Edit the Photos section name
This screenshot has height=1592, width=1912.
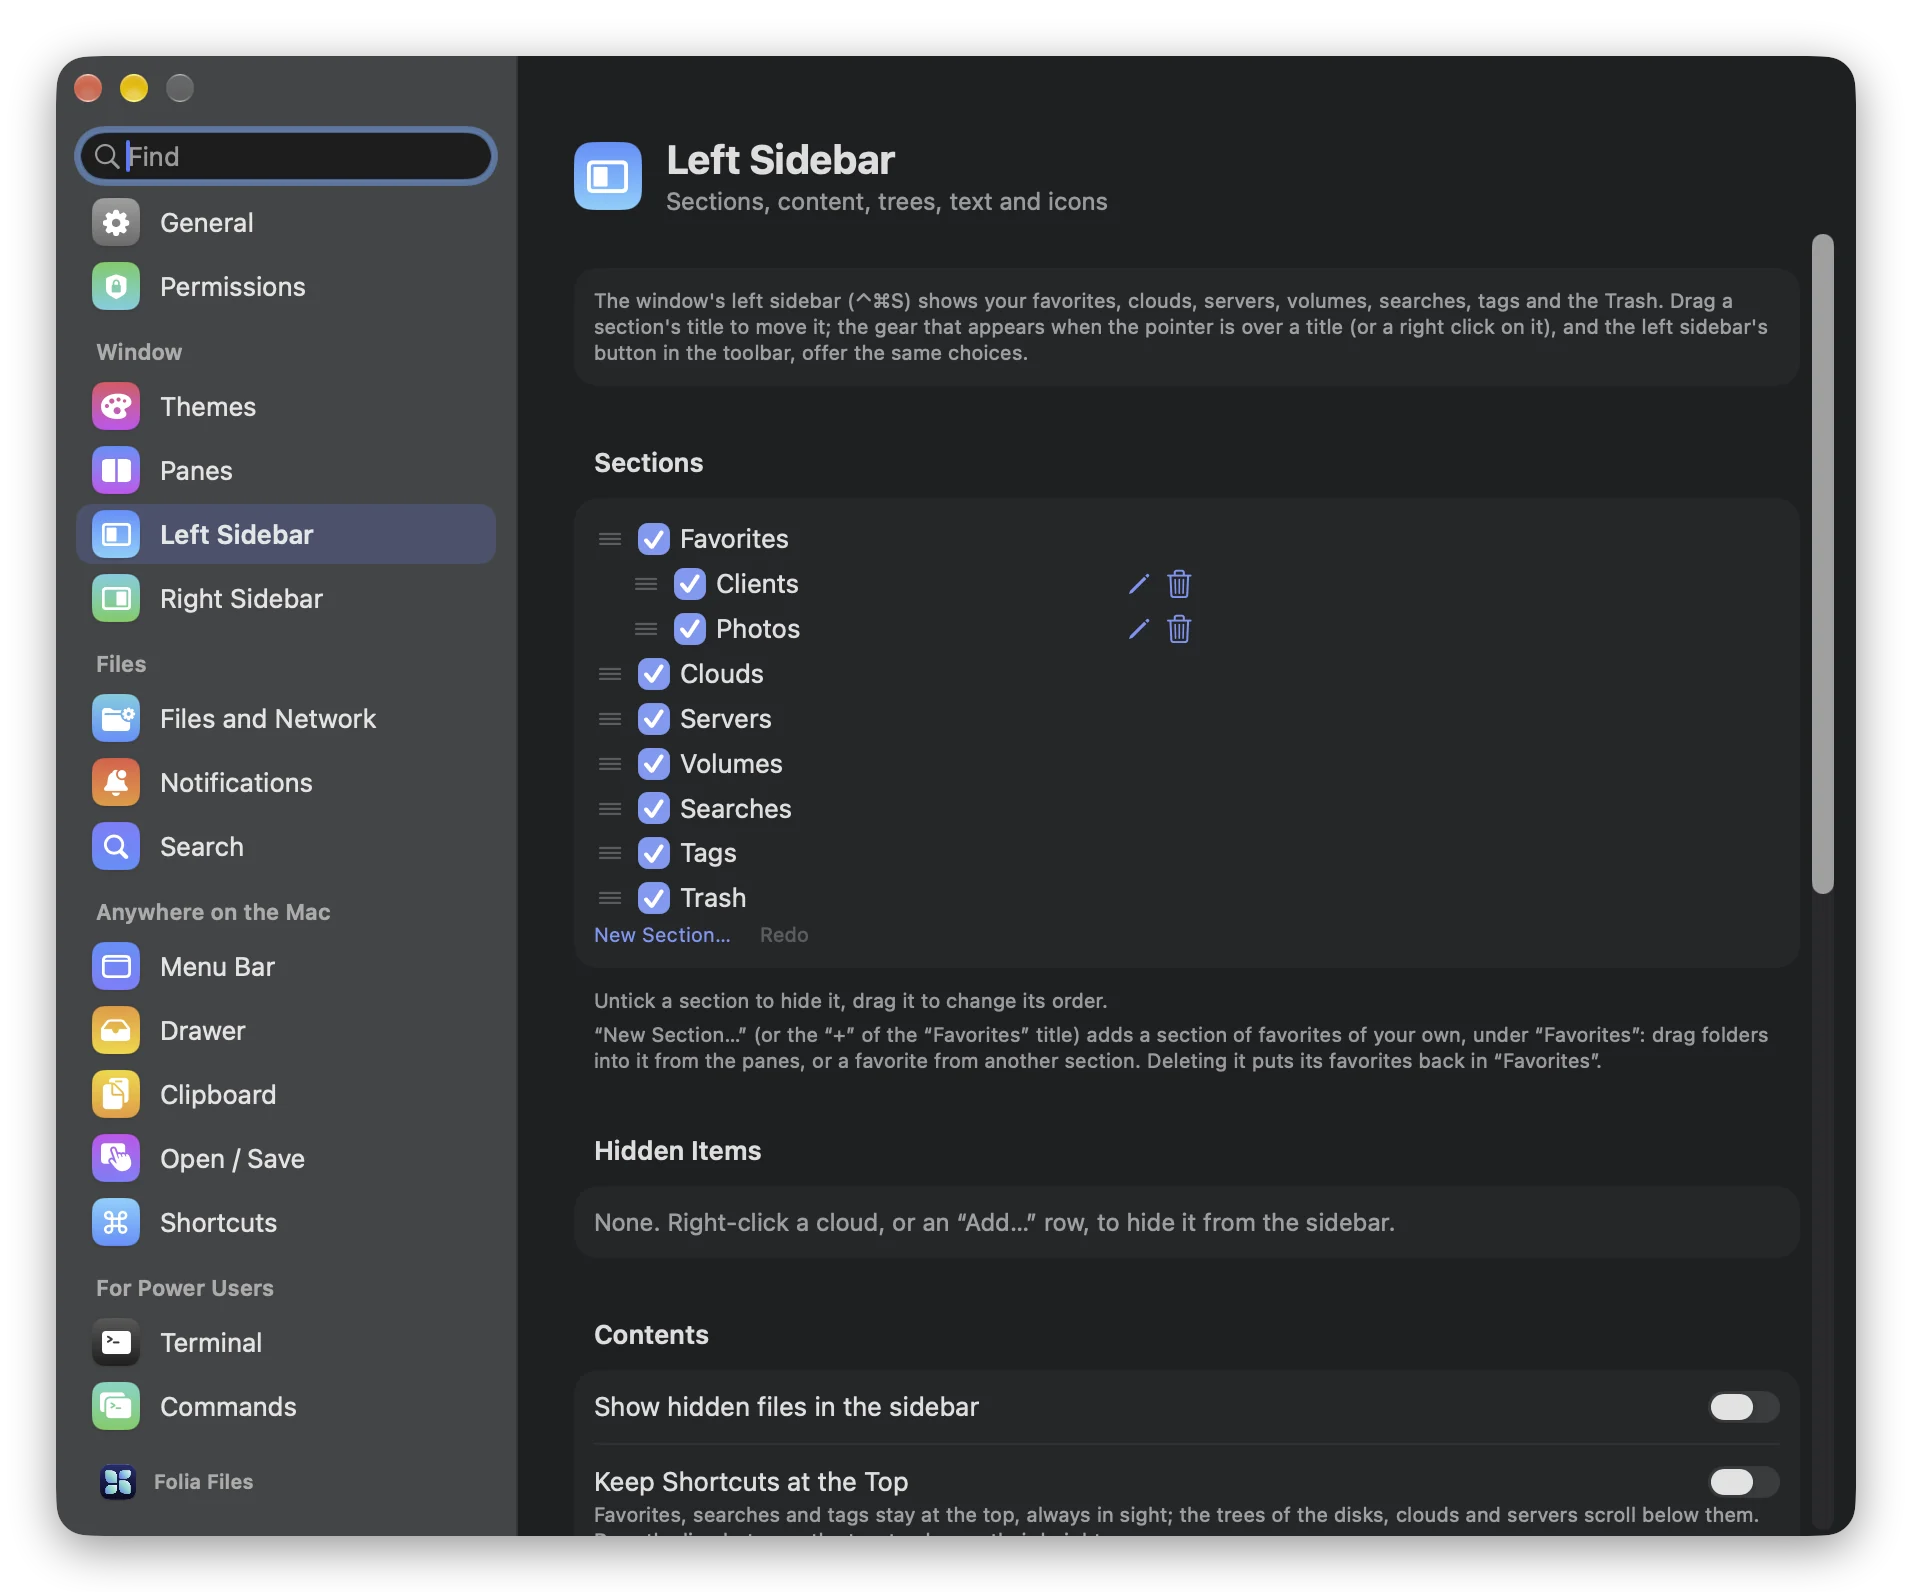(x=1138, y=629)
